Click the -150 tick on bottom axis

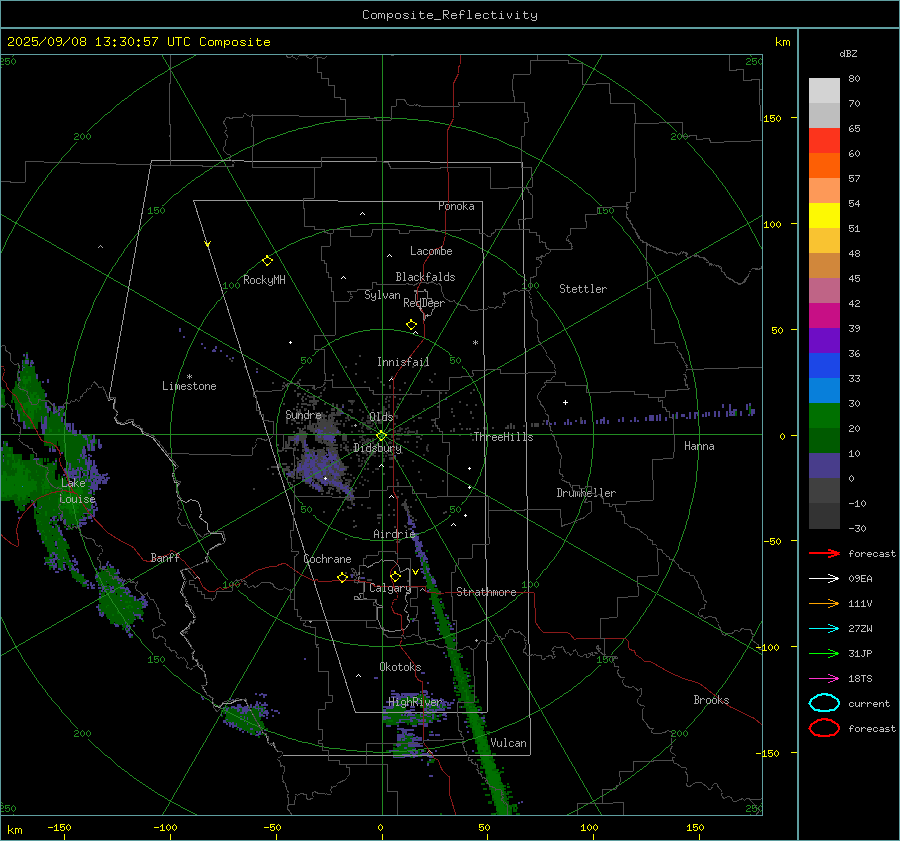click(x=59, y=827)
